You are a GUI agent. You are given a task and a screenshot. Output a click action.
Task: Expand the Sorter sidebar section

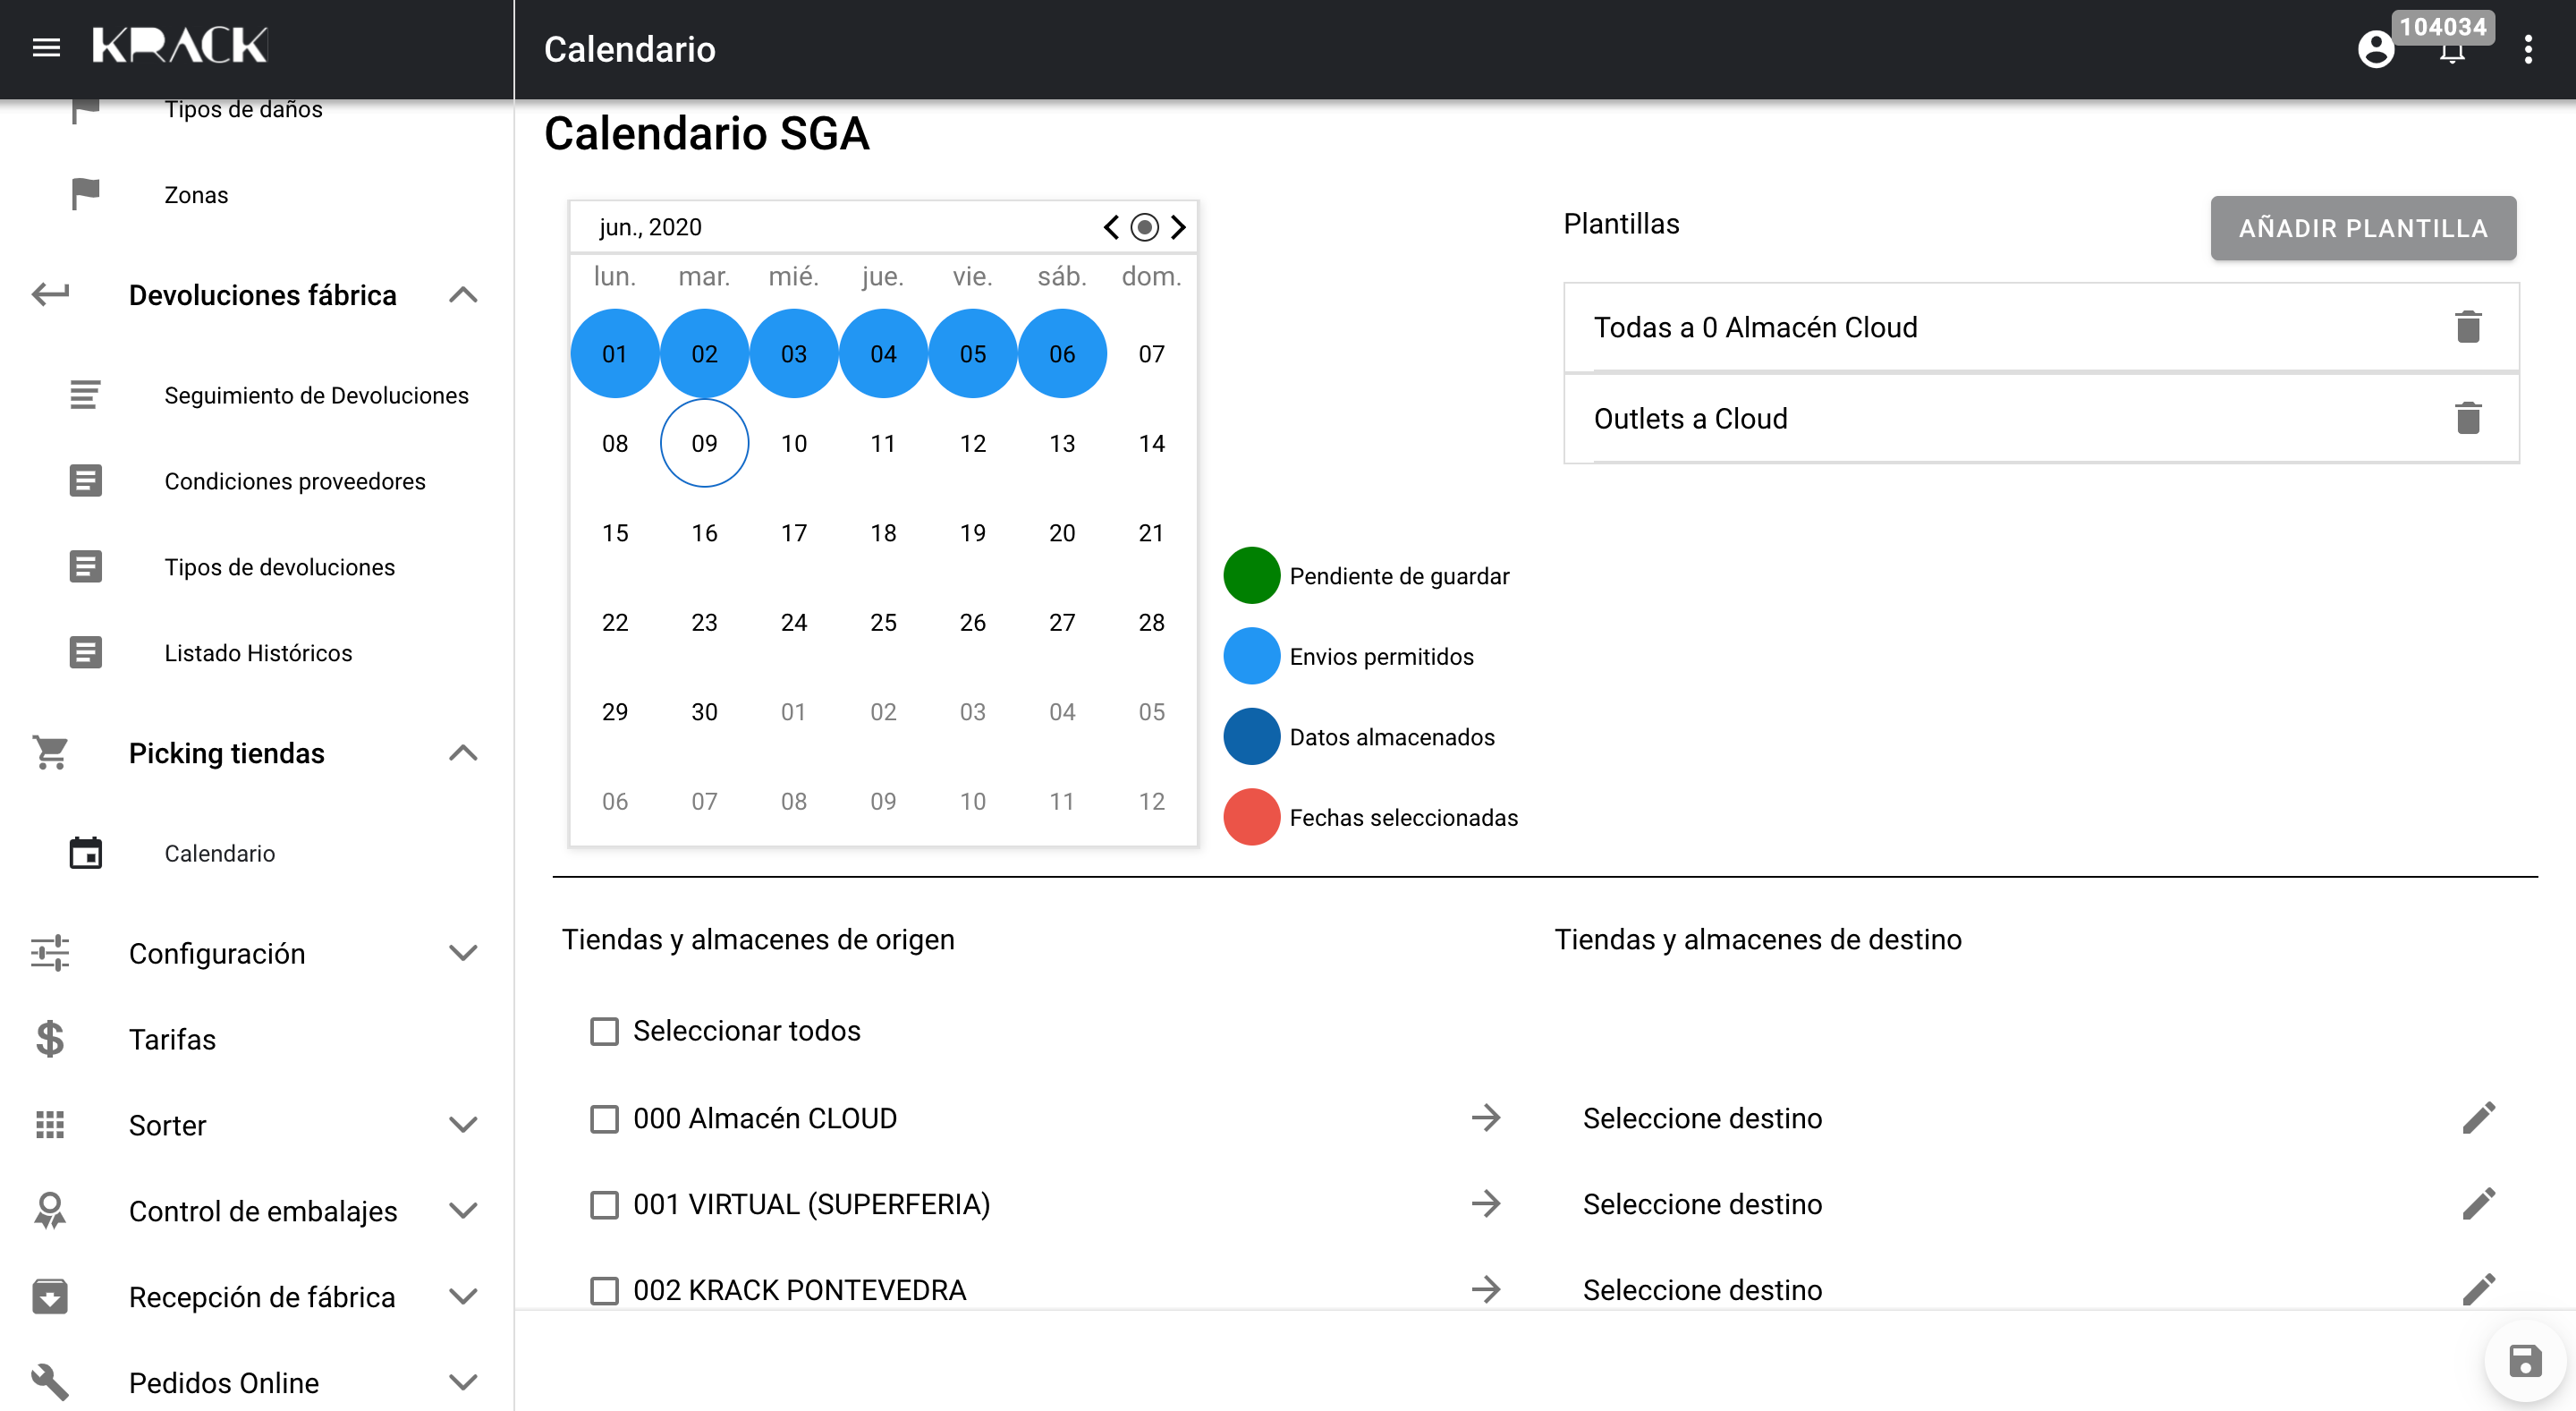point(463,1125)
